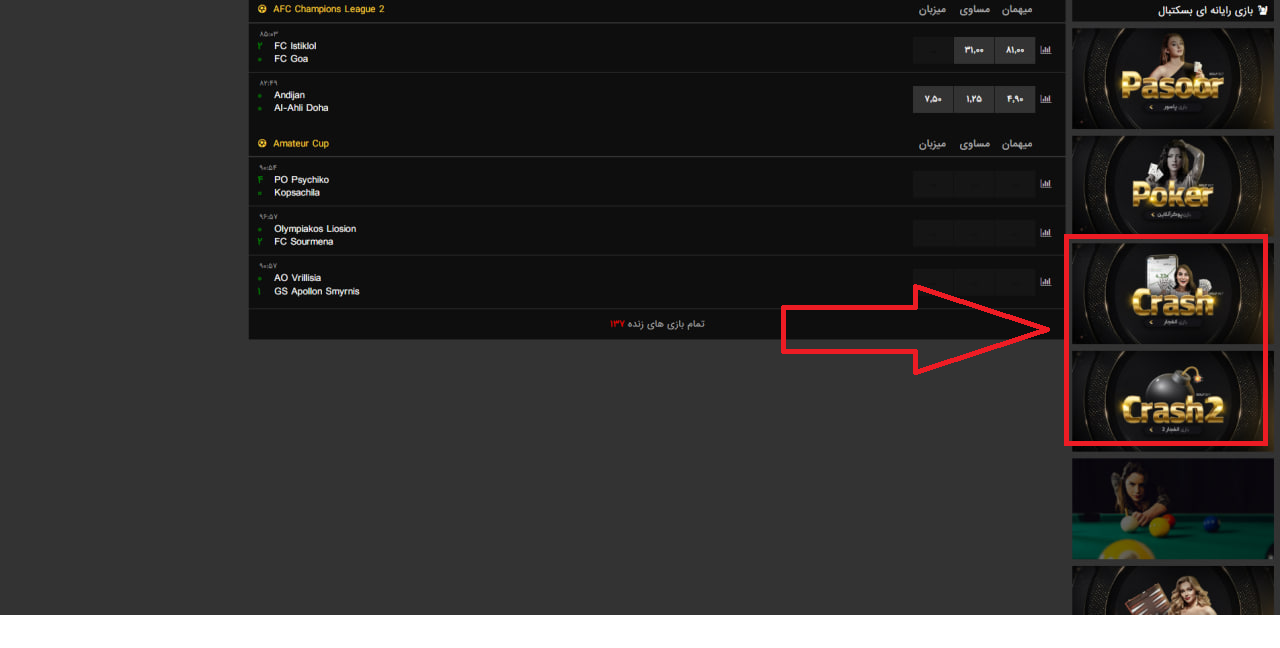
Task: Pick 7.50 odds on Andijan match
Action: tap(933, 99)
